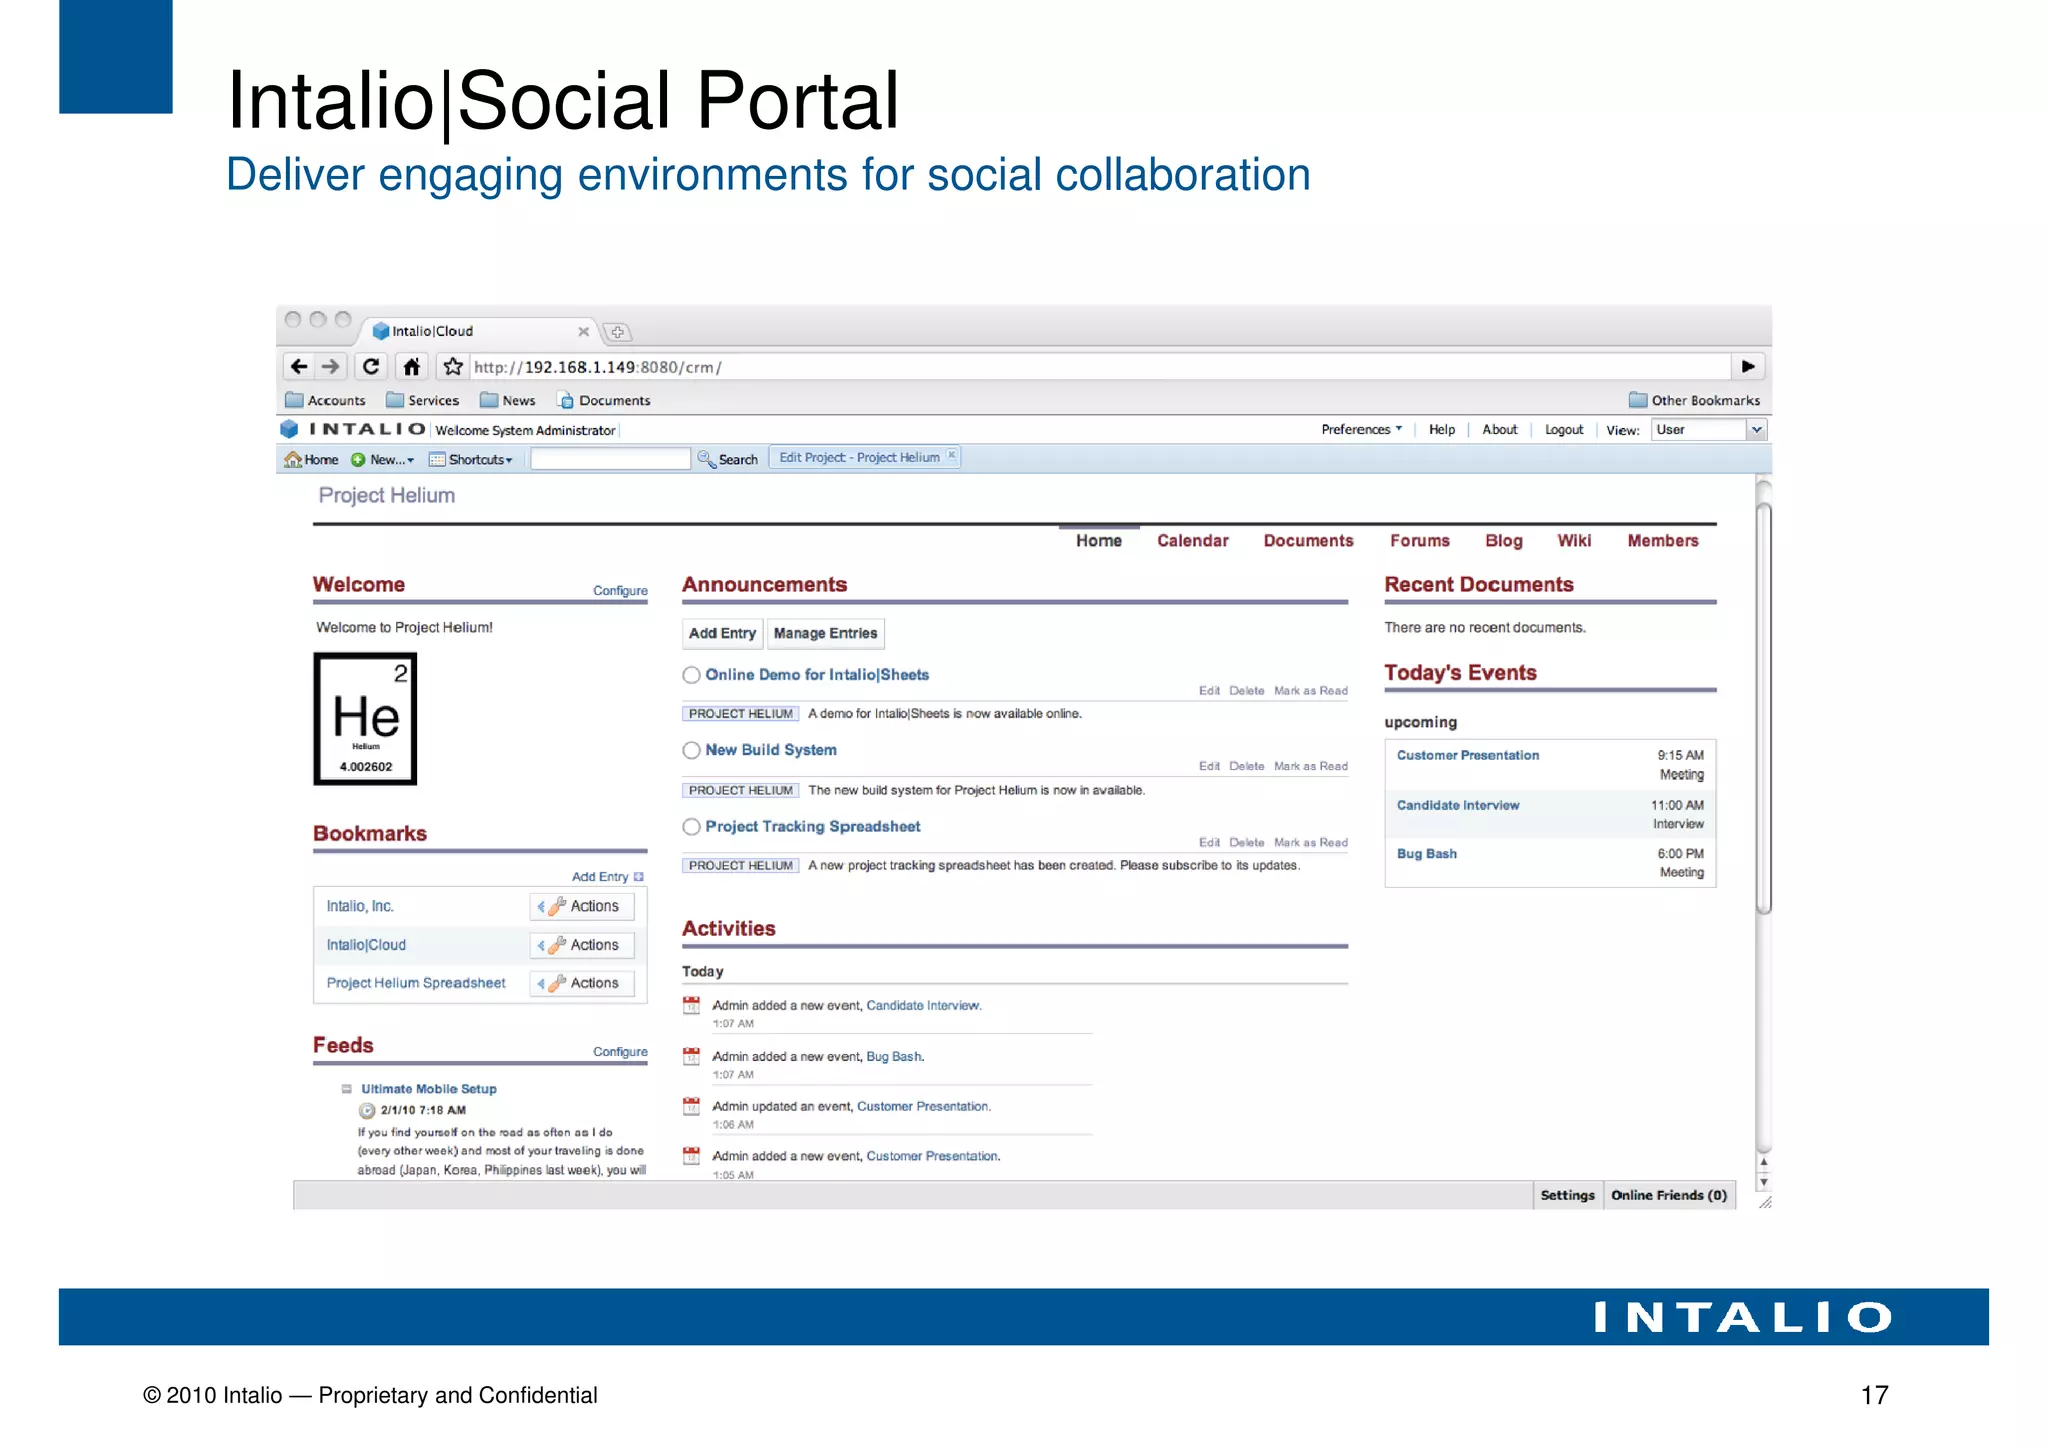Click the go arrow beside the address bar
2048x1447 pixels.
1748,367
